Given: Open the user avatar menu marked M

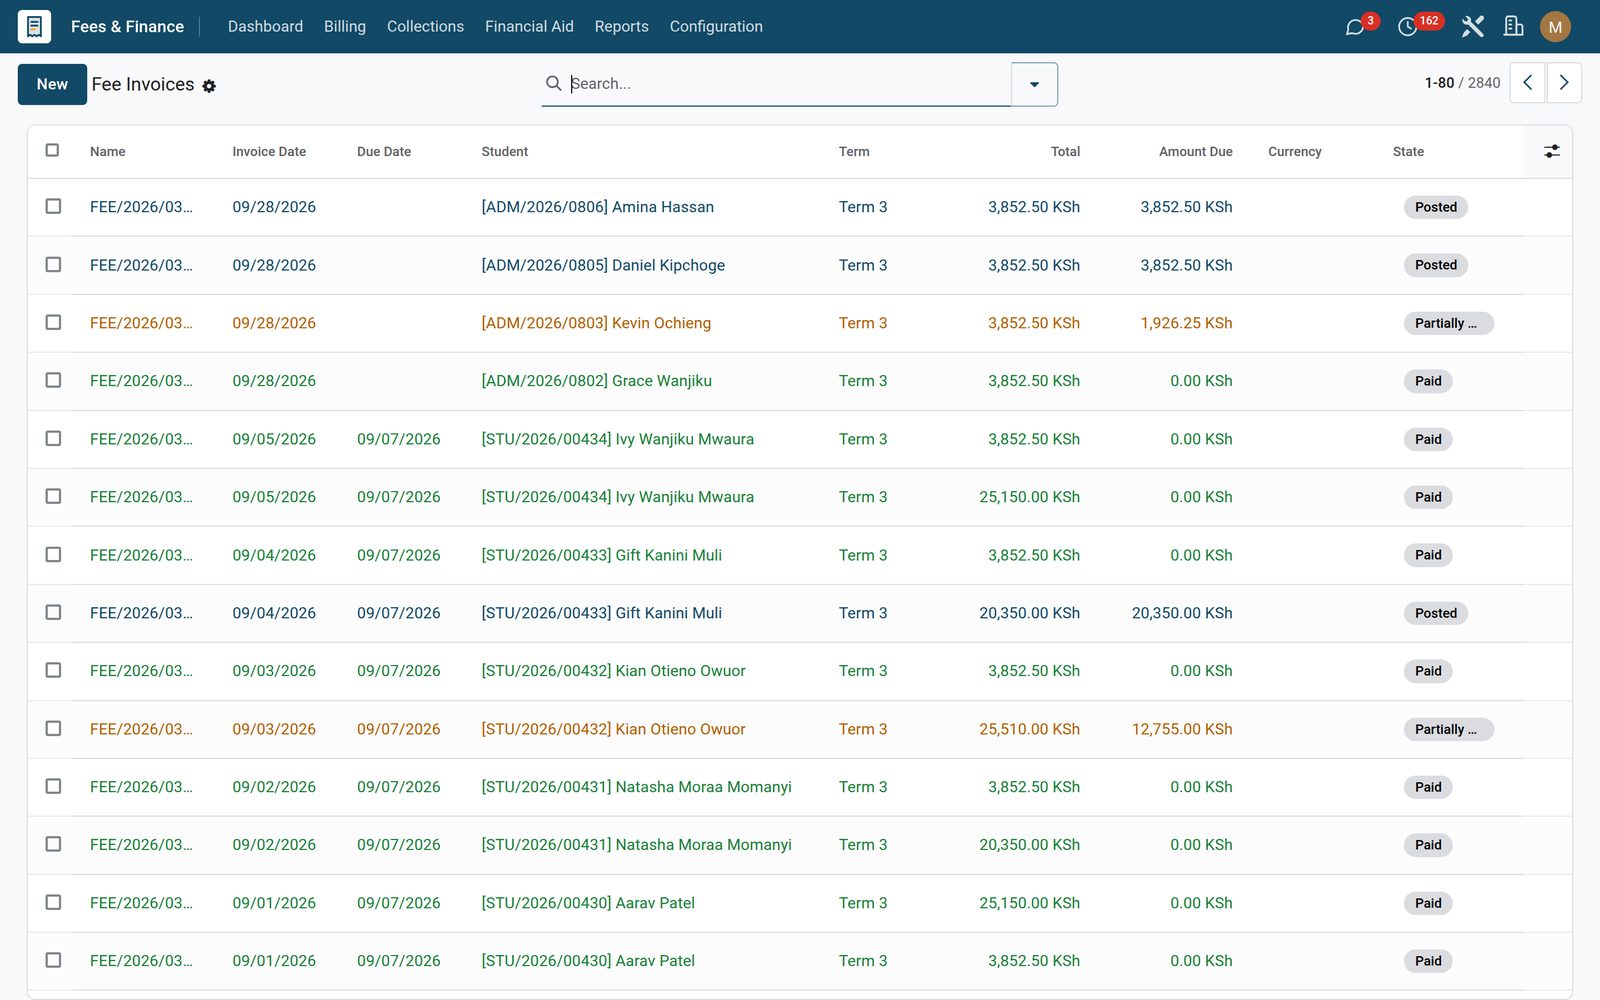Looking at the screenshot, I should pos(1555,27).
